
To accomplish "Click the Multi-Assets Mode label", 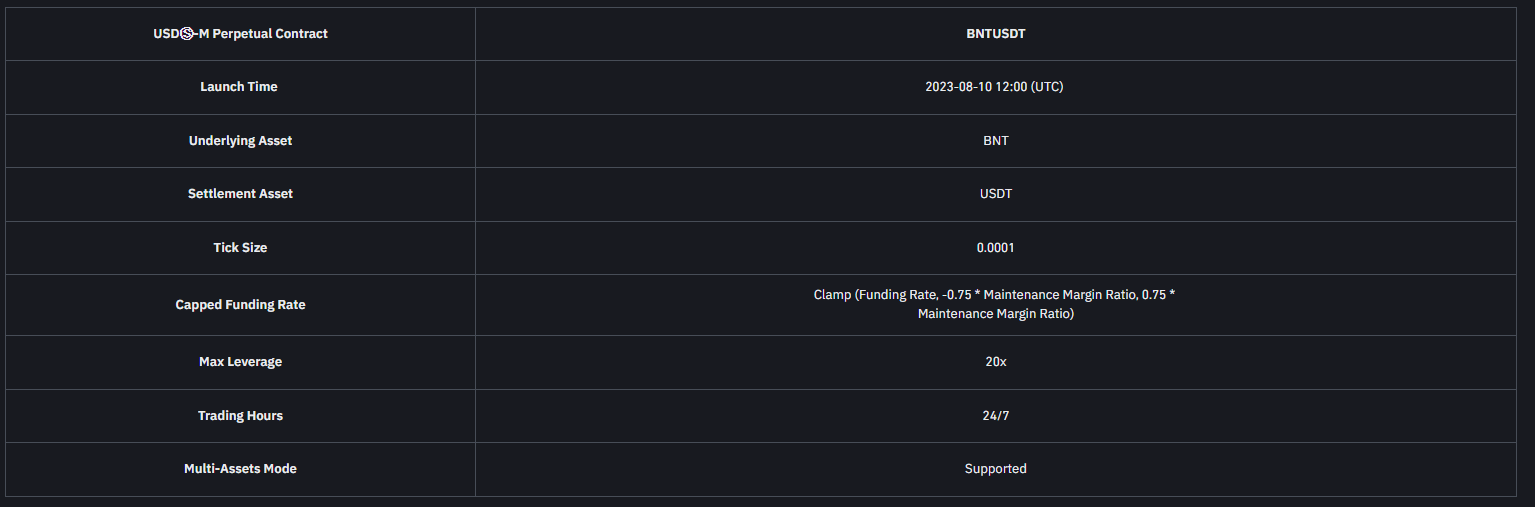I will [240, 469].
